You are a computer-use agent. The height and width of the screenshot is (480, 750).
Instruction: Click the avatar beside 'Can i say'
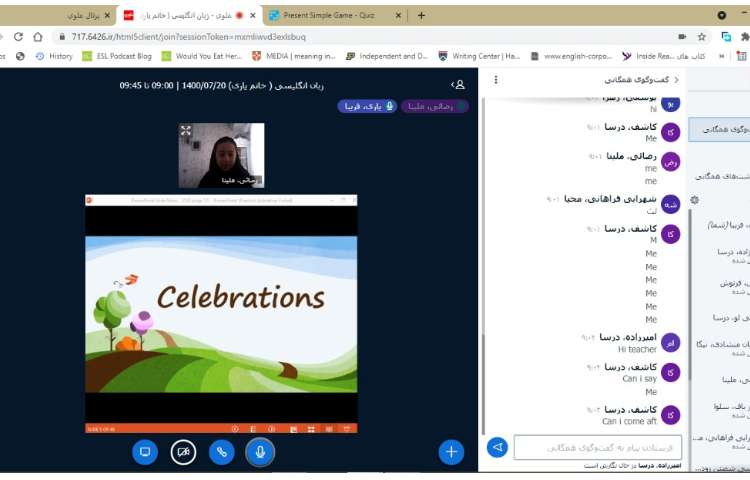(x=671, y=372)
